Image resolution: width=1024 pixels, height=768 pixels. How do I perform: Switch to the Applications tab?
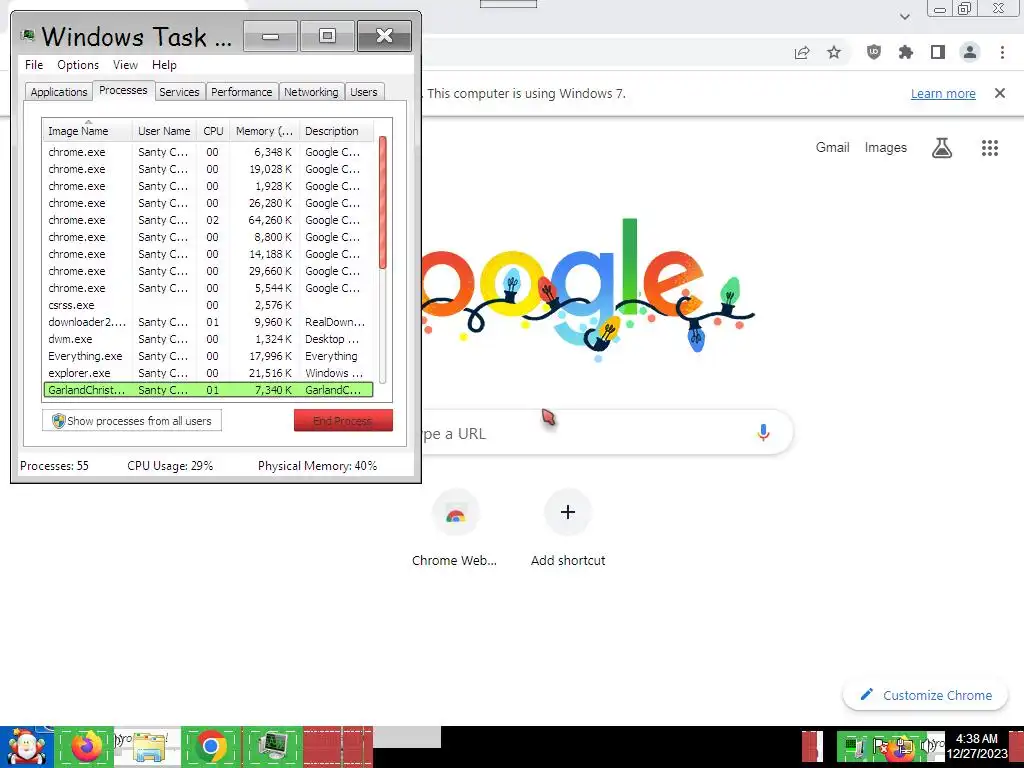click(x=59, y=92)
